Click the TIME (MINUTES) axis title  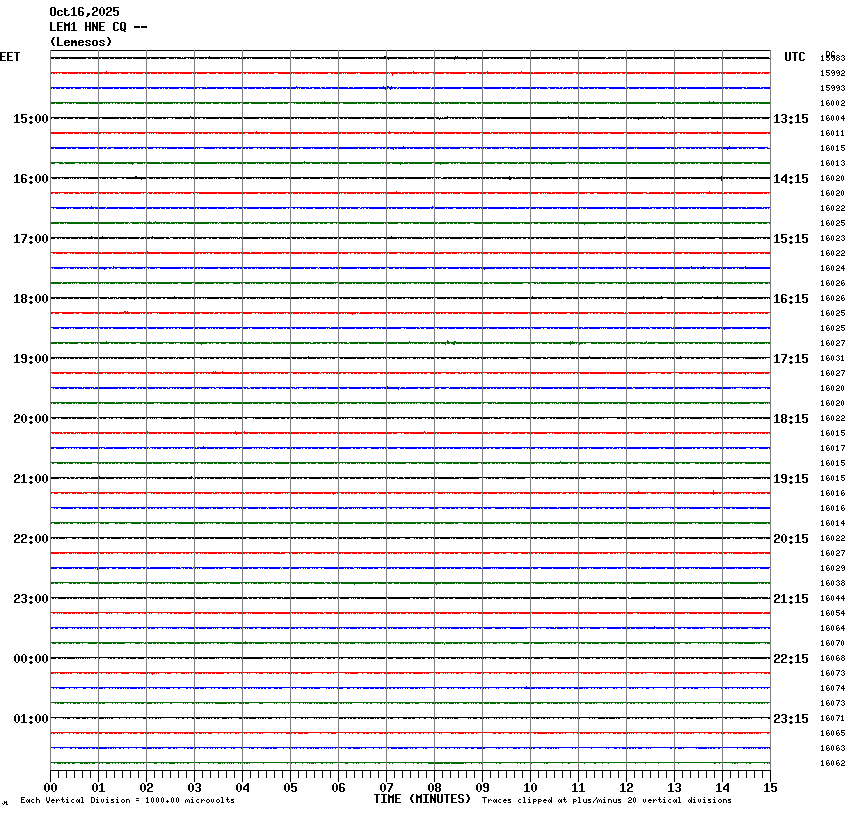[x=421, y=799]
